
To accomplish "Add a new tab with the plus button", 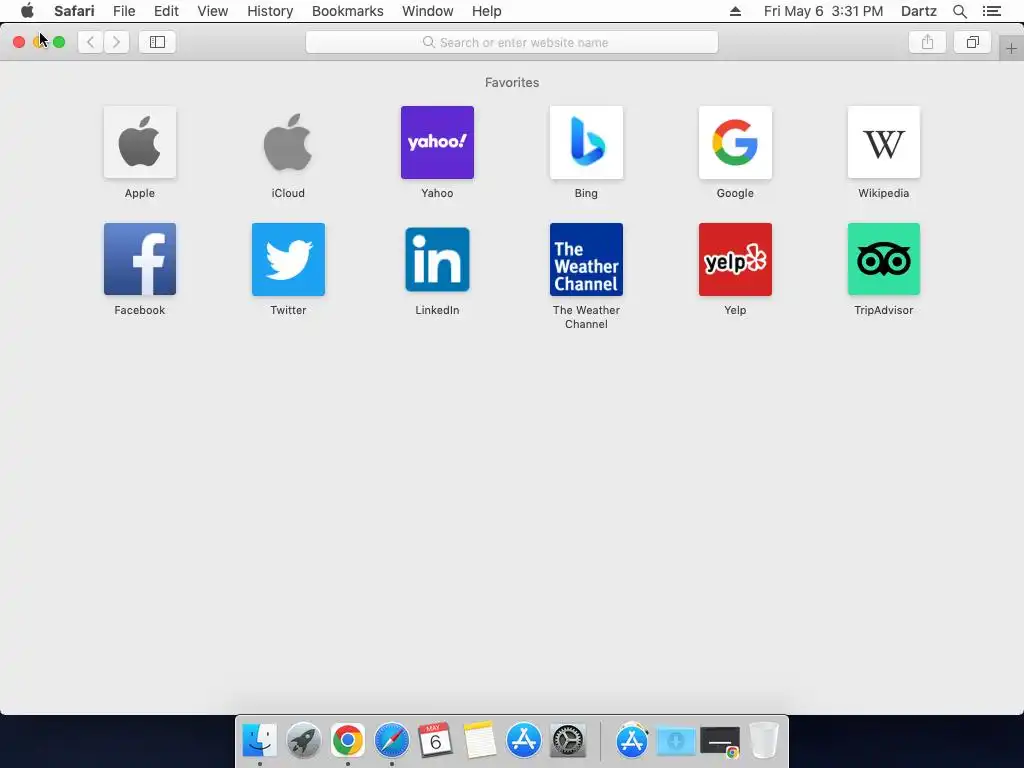I will click(1011, 48).
